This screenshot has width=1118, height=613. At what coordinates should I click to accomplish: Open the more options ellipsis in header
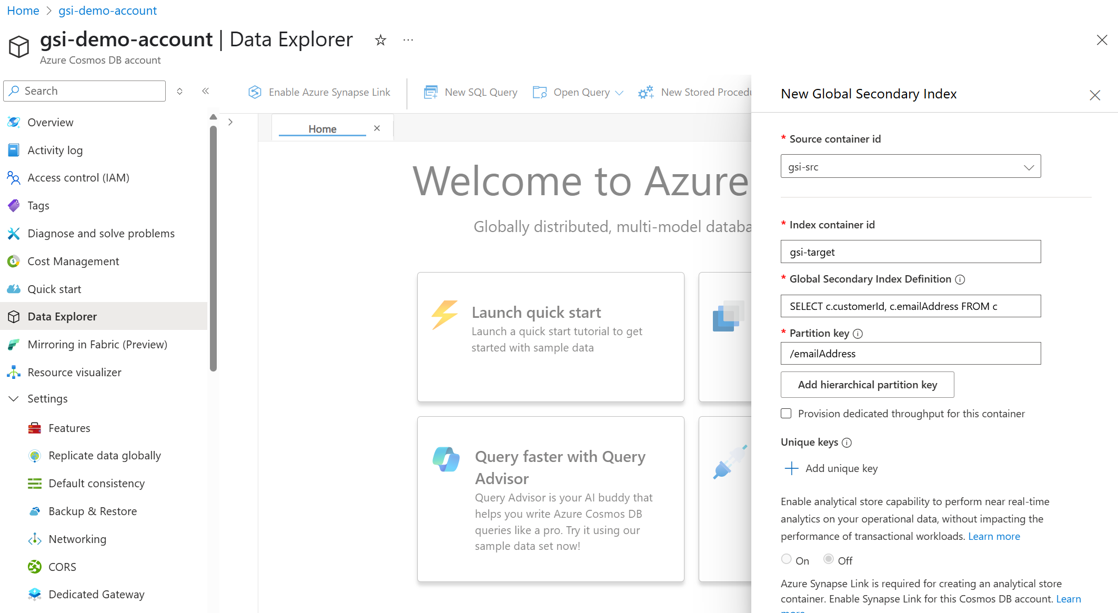(x=408, y=40)
